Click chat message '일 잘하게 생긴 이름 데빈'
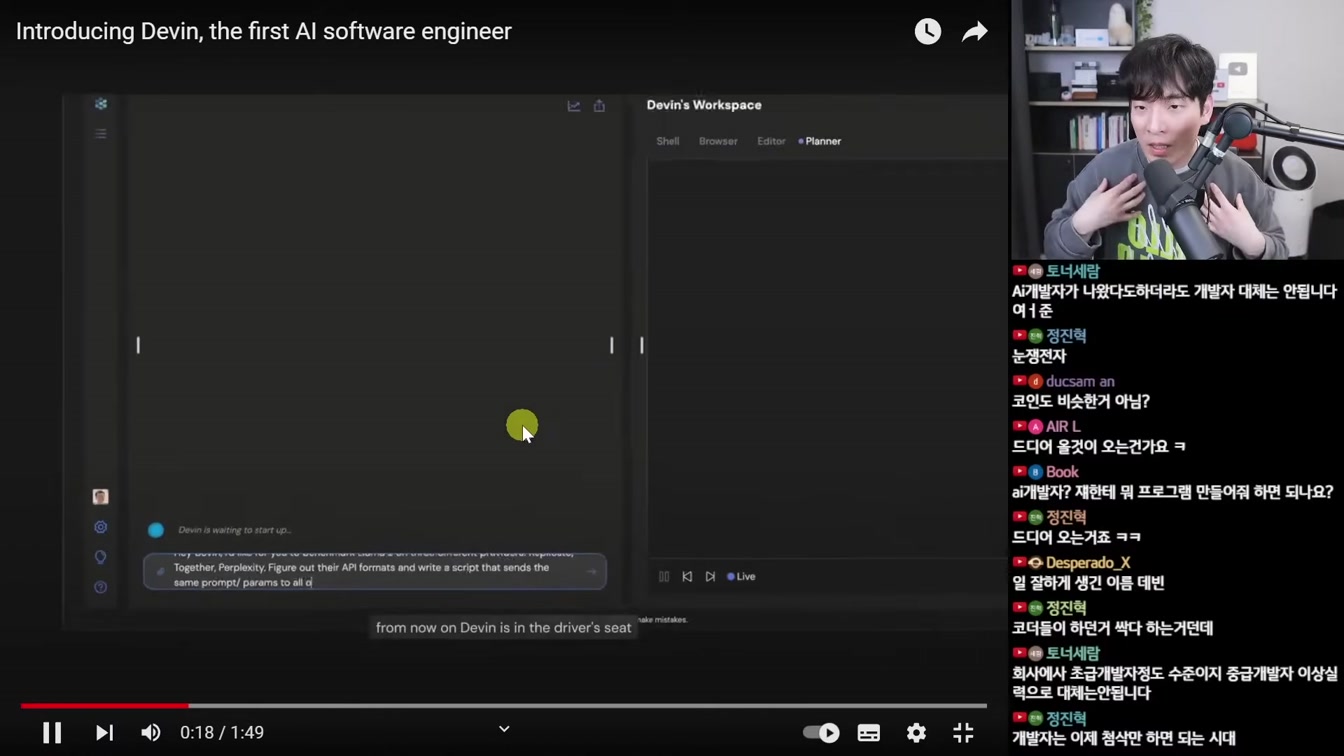1344x756 pixels. pyautogui.click(x=1088, y=583)
